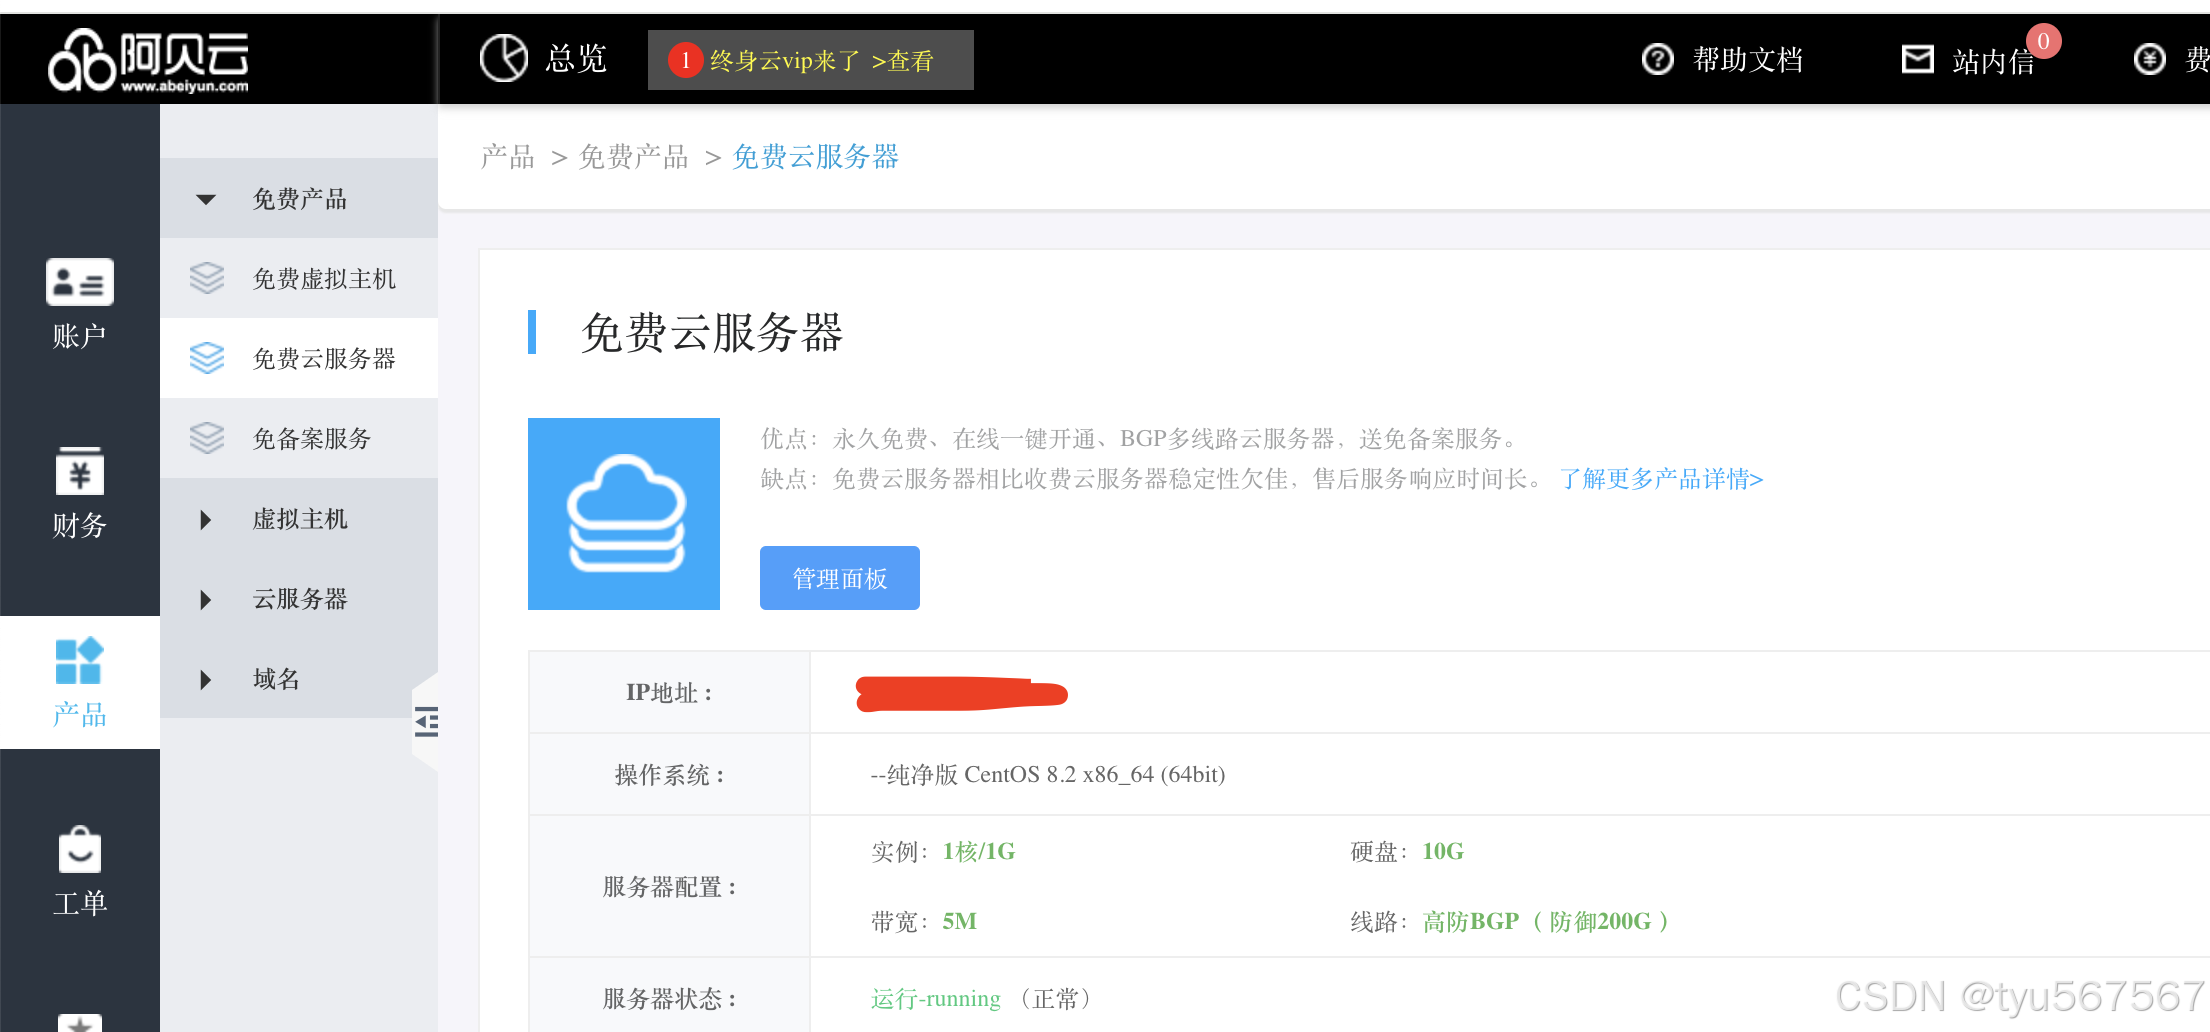
Task: Expand the 虚拟主机 menu group
Action: (x=299, y=519)
